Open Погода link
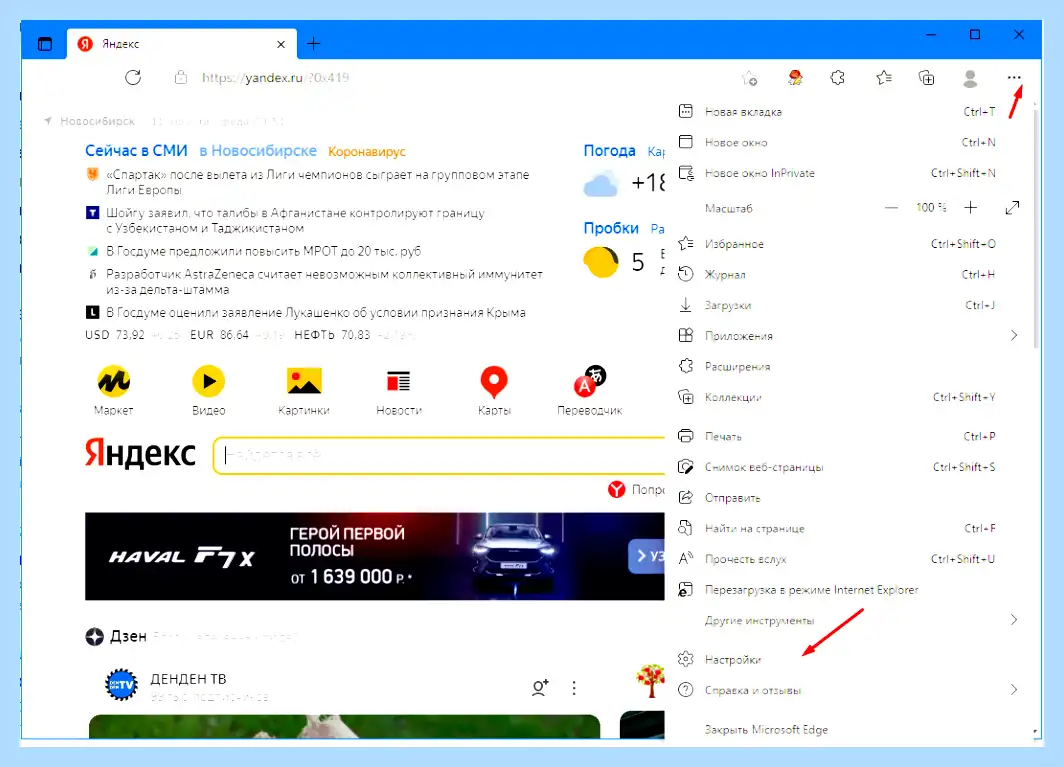This screenshot has width=1064, height=767. click(609, 151)
